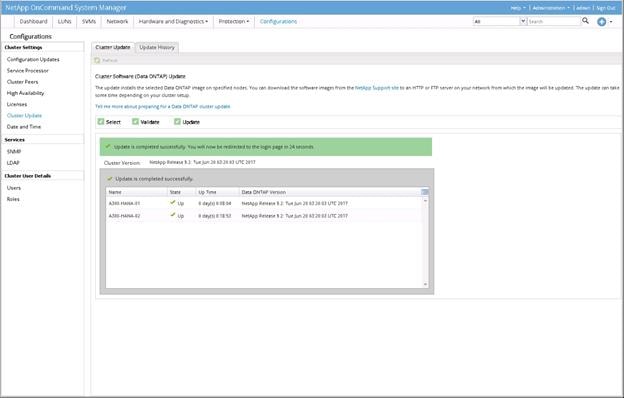This screenshot has width=624, height=398.
Task: Open Licenses in the sidebar
Action: [x=17, y=104]
